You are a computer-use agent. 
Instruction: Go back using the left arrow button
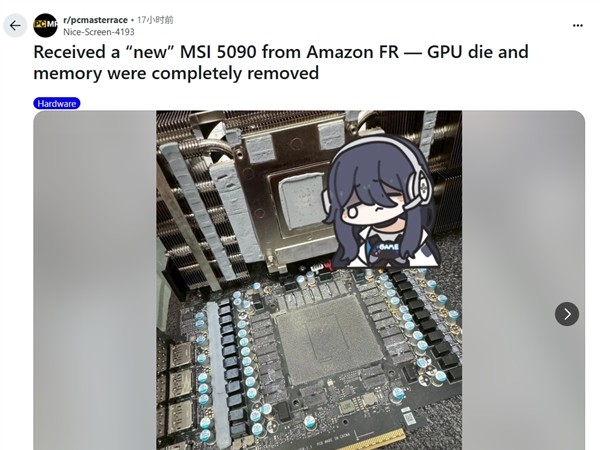15,26
